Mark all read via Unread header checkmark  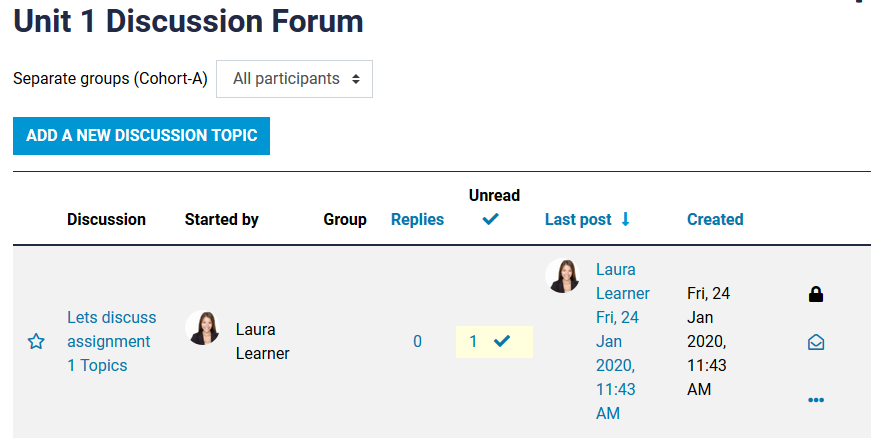[x=491, y=220]
